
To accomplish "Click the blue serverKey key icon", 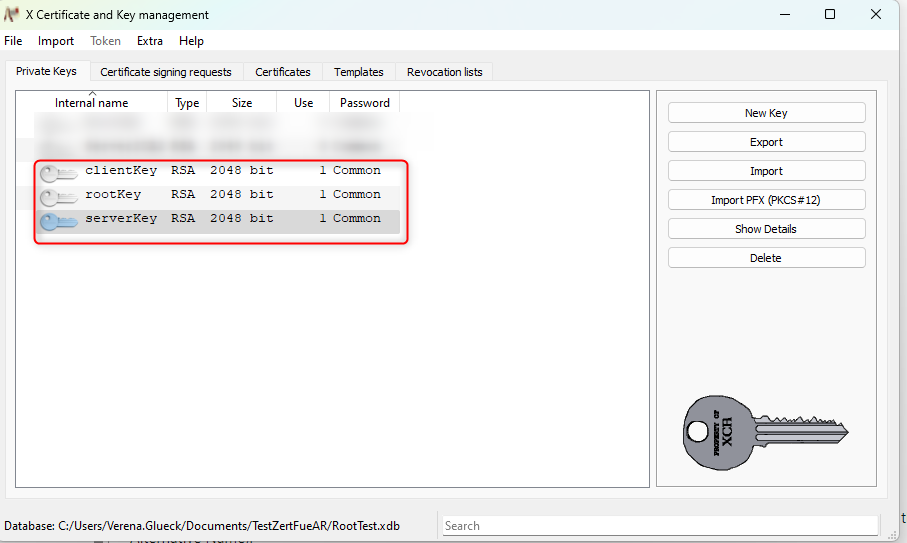I will [x=58, y=221].
